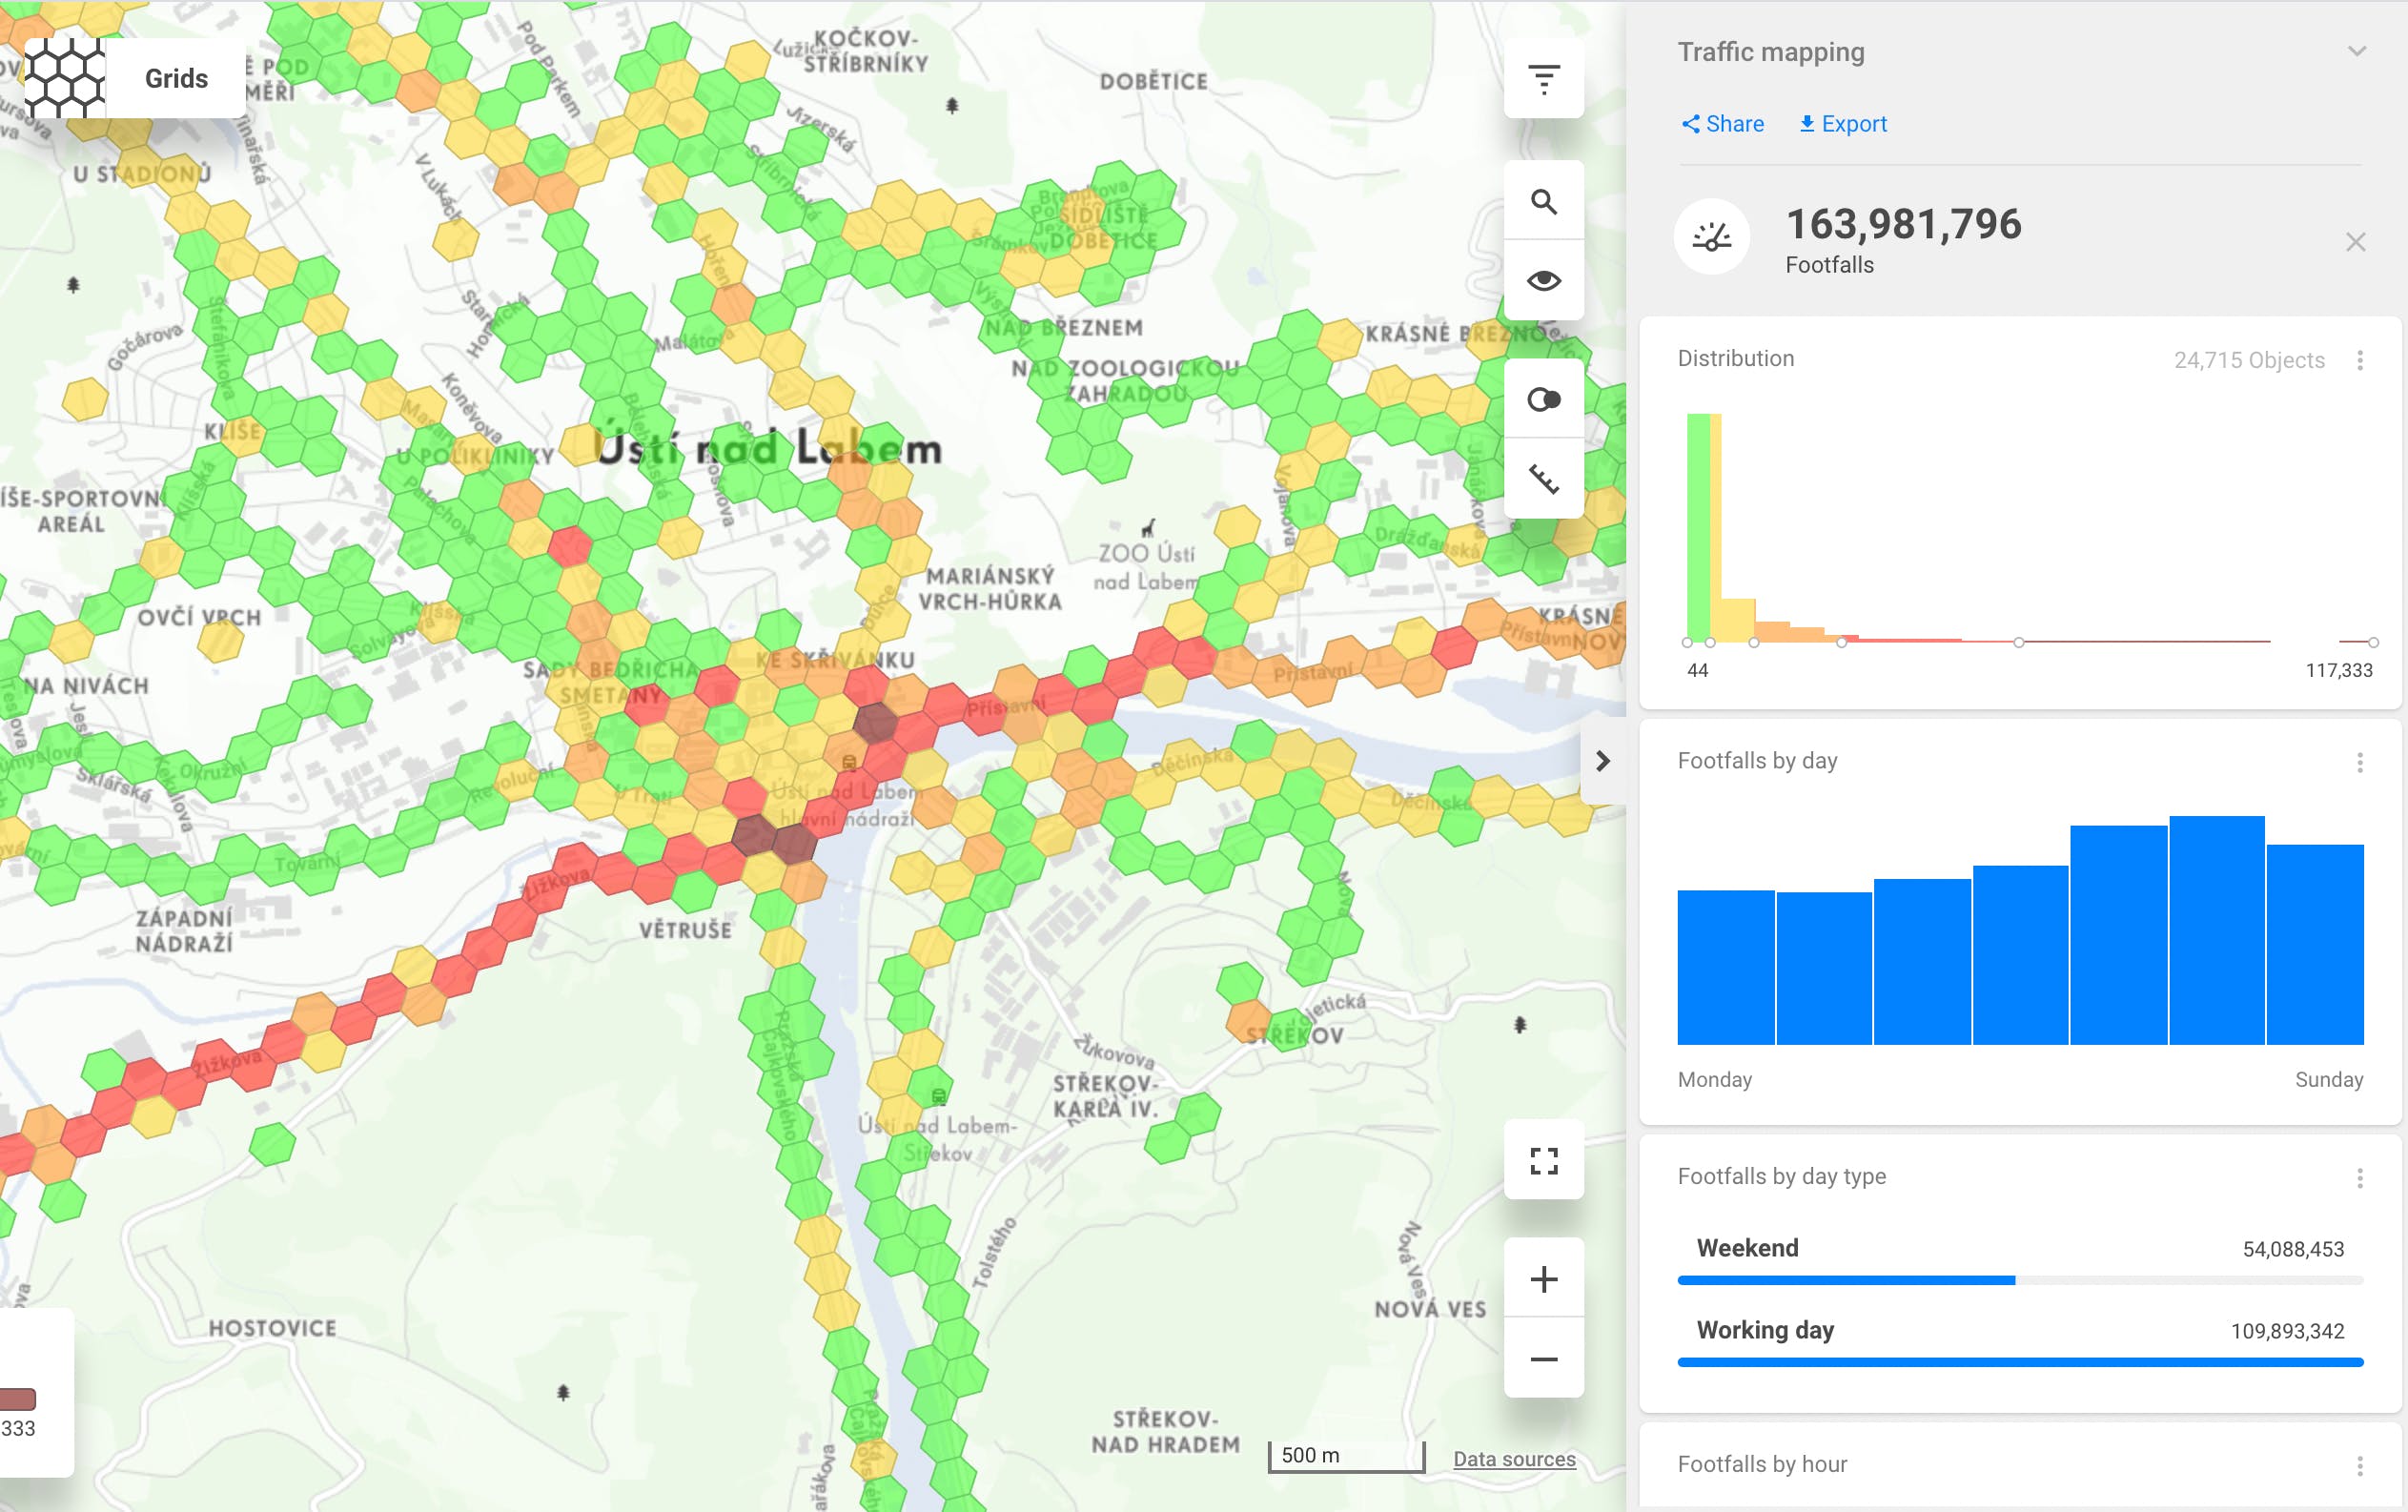Enter fullscreen map mode
This screenshot has width=2408, height=1512.
[1543, 1160]
